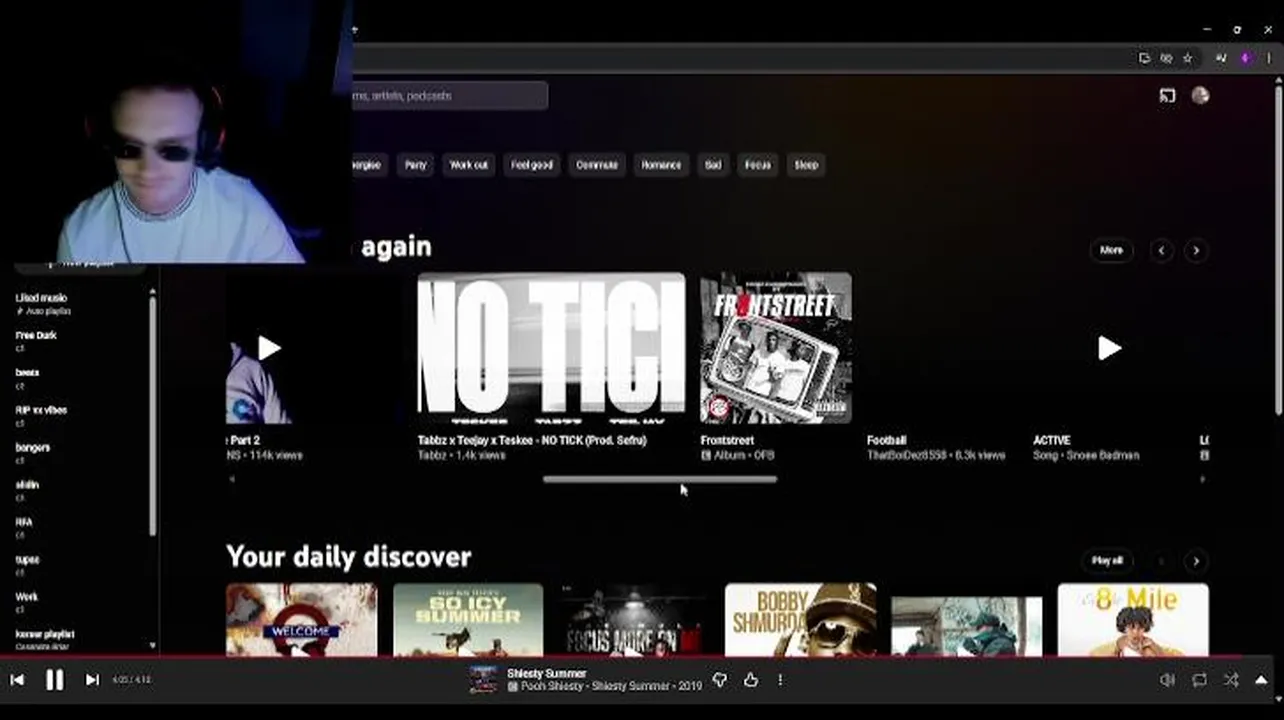Click the sidebar scrollbar's down arrow
This screenshot has height=720, width=1284.
[153, 646]
